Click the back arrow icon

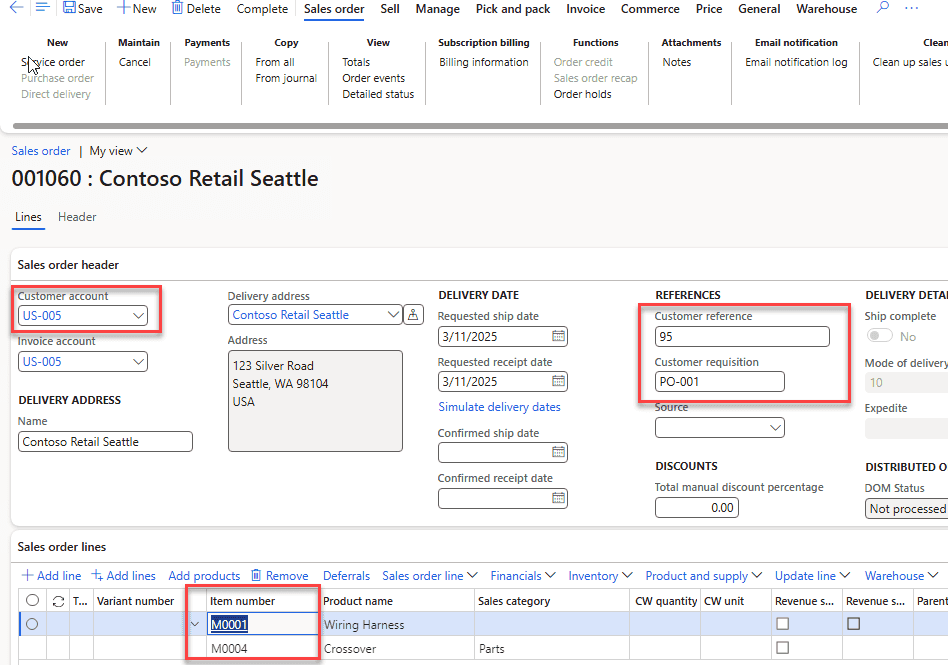click(x=16, y=7)
